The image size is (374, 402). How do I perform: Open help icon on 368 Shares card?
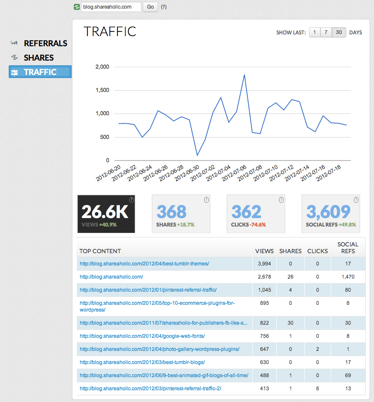coord(206,200)
